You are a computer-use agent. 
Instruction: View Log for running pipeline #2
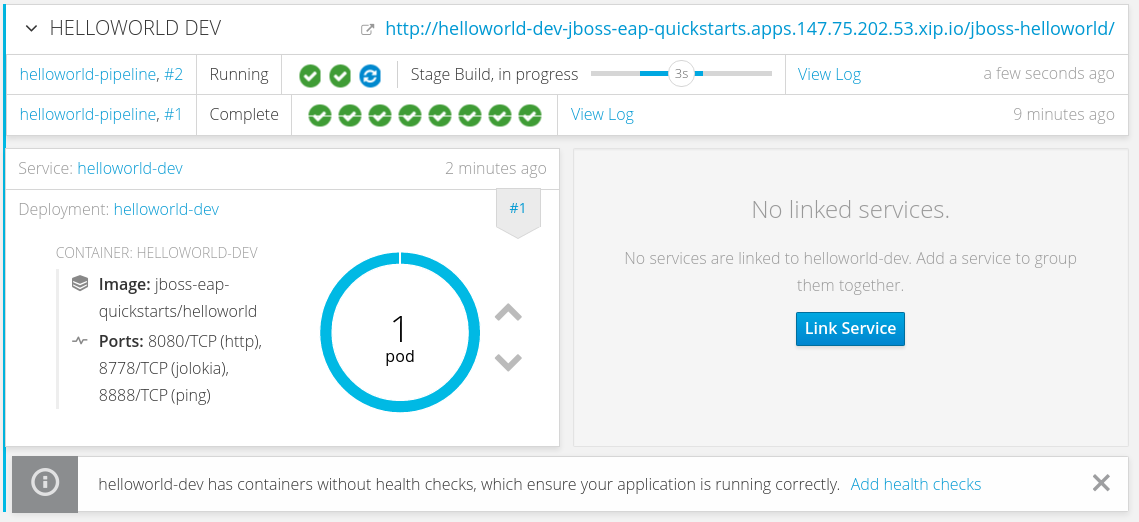pyautogui.click(x=830, y=74)
